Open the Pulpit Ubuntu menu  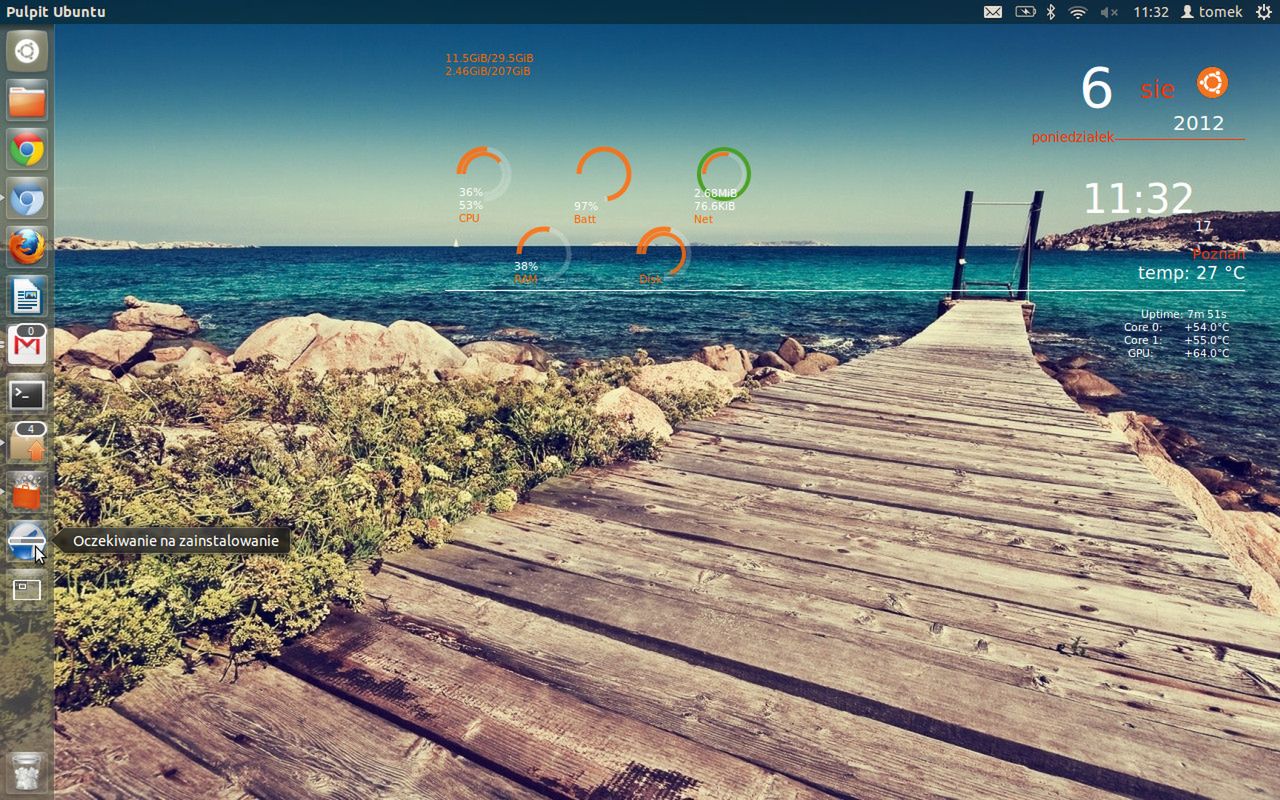[x=55, y=12]
